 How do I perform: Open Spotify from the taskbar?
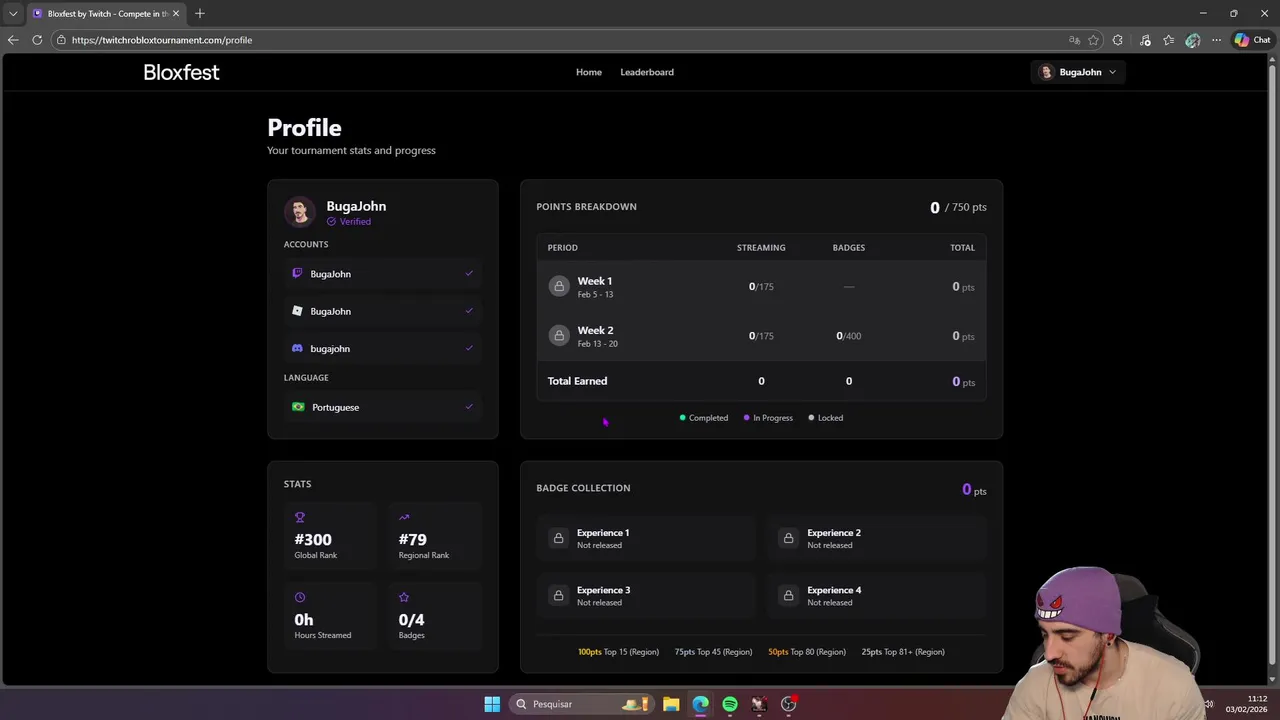tap(730, 704)
